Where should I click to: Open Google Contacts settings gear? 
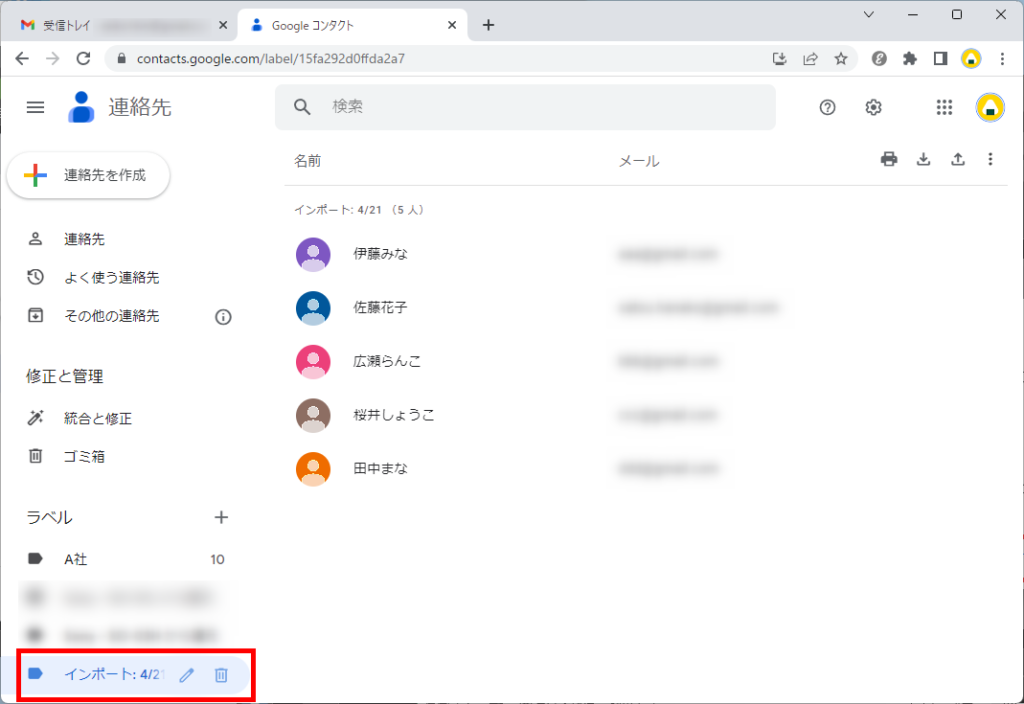[873, 107]
